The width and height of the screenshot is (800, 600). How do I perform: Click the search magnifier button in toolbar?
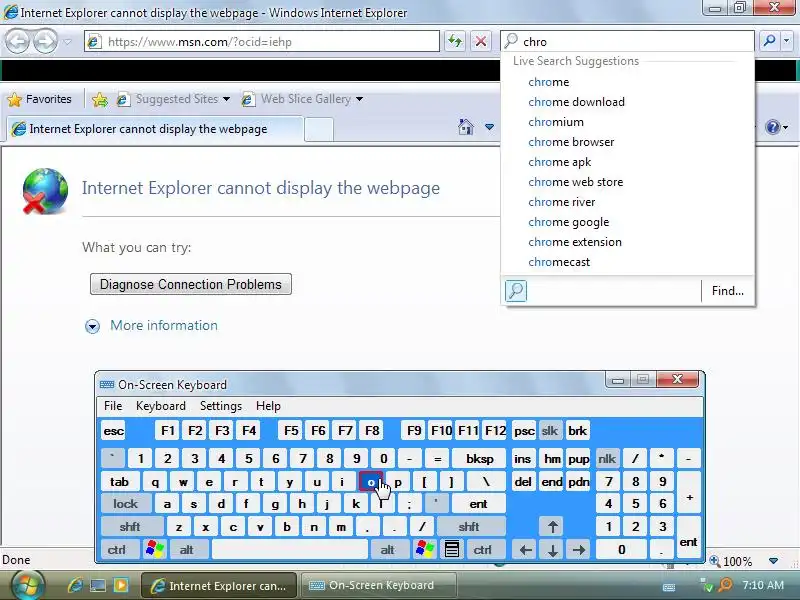pyautogui.click(x=769, y=41)
